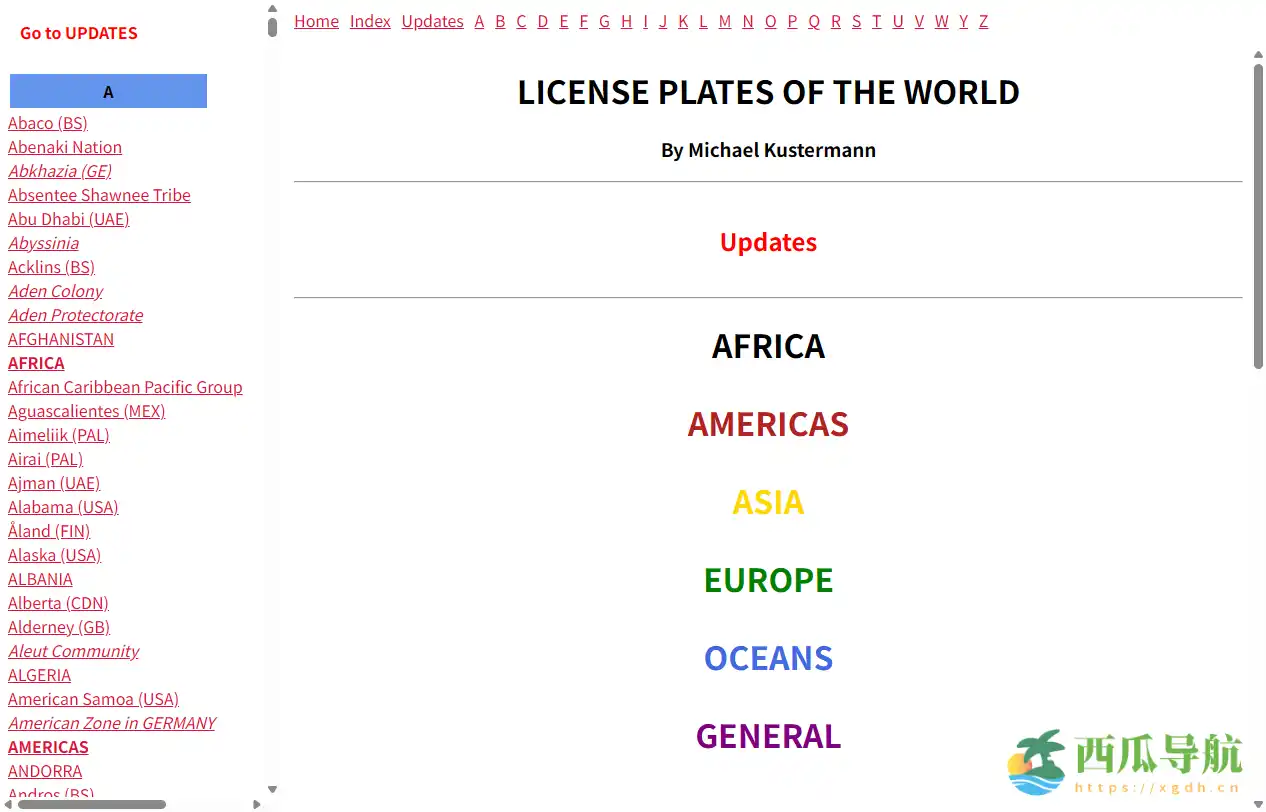Open the AFRICA section heading
This screenshot has width=1266, height=812.
tap(768, 346)
